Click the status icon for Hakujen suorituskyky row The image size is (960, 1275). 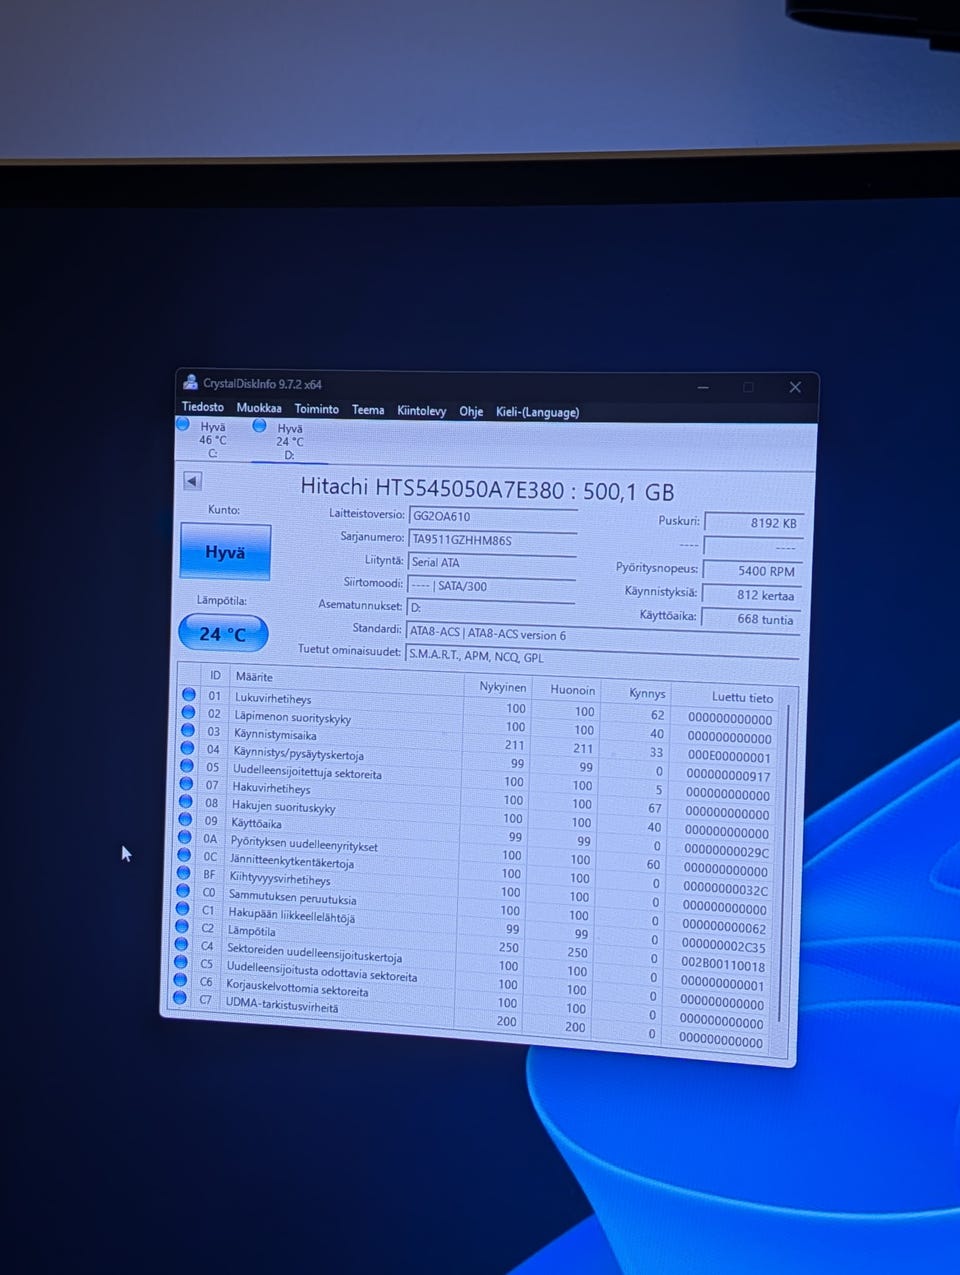pyautogui.click(x=185, y=801)
